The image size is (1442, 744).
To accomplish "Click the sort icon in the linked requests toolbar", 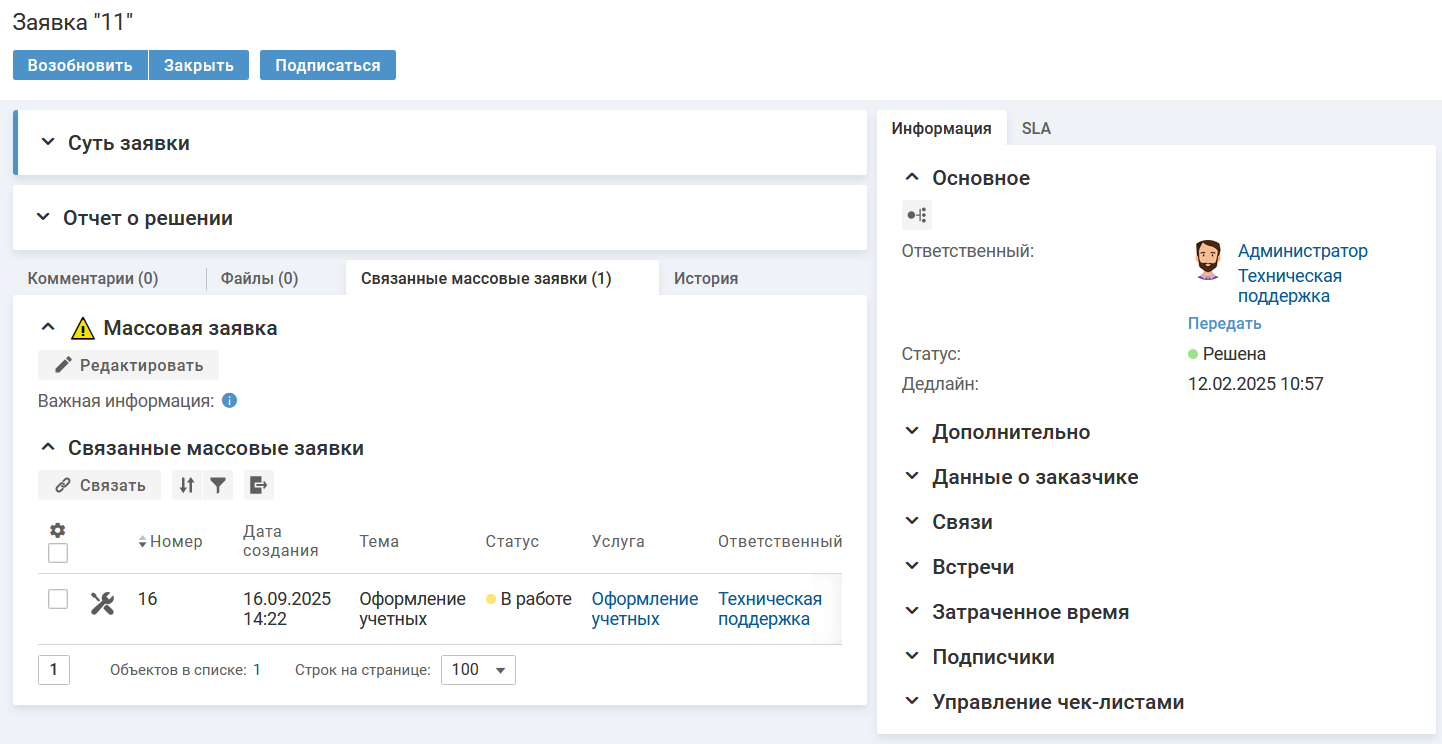I will (x=187, y=485).
